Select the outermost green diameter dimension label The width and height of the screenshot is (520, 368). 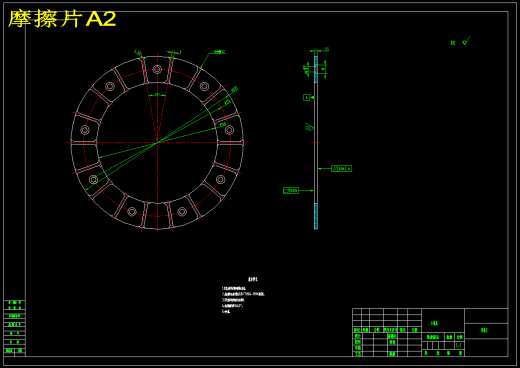(235, 89)
